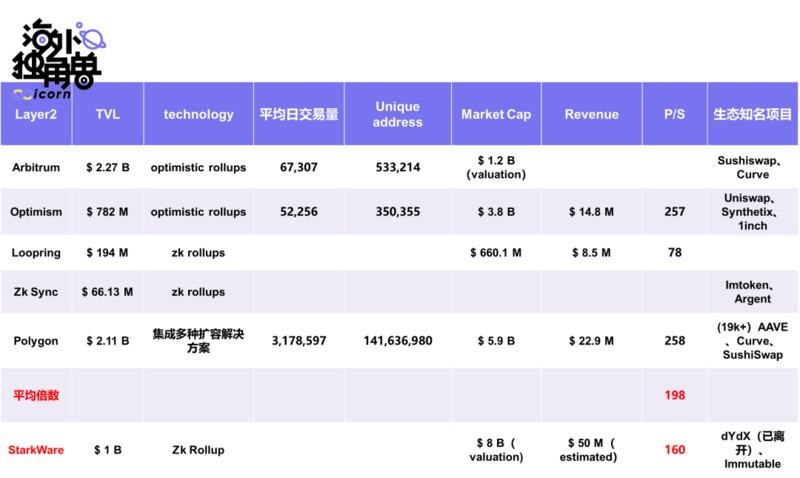The height and width of the screenshot is (478, 800).
Task: Select the Zk Rollup cell
Action: 198,450
